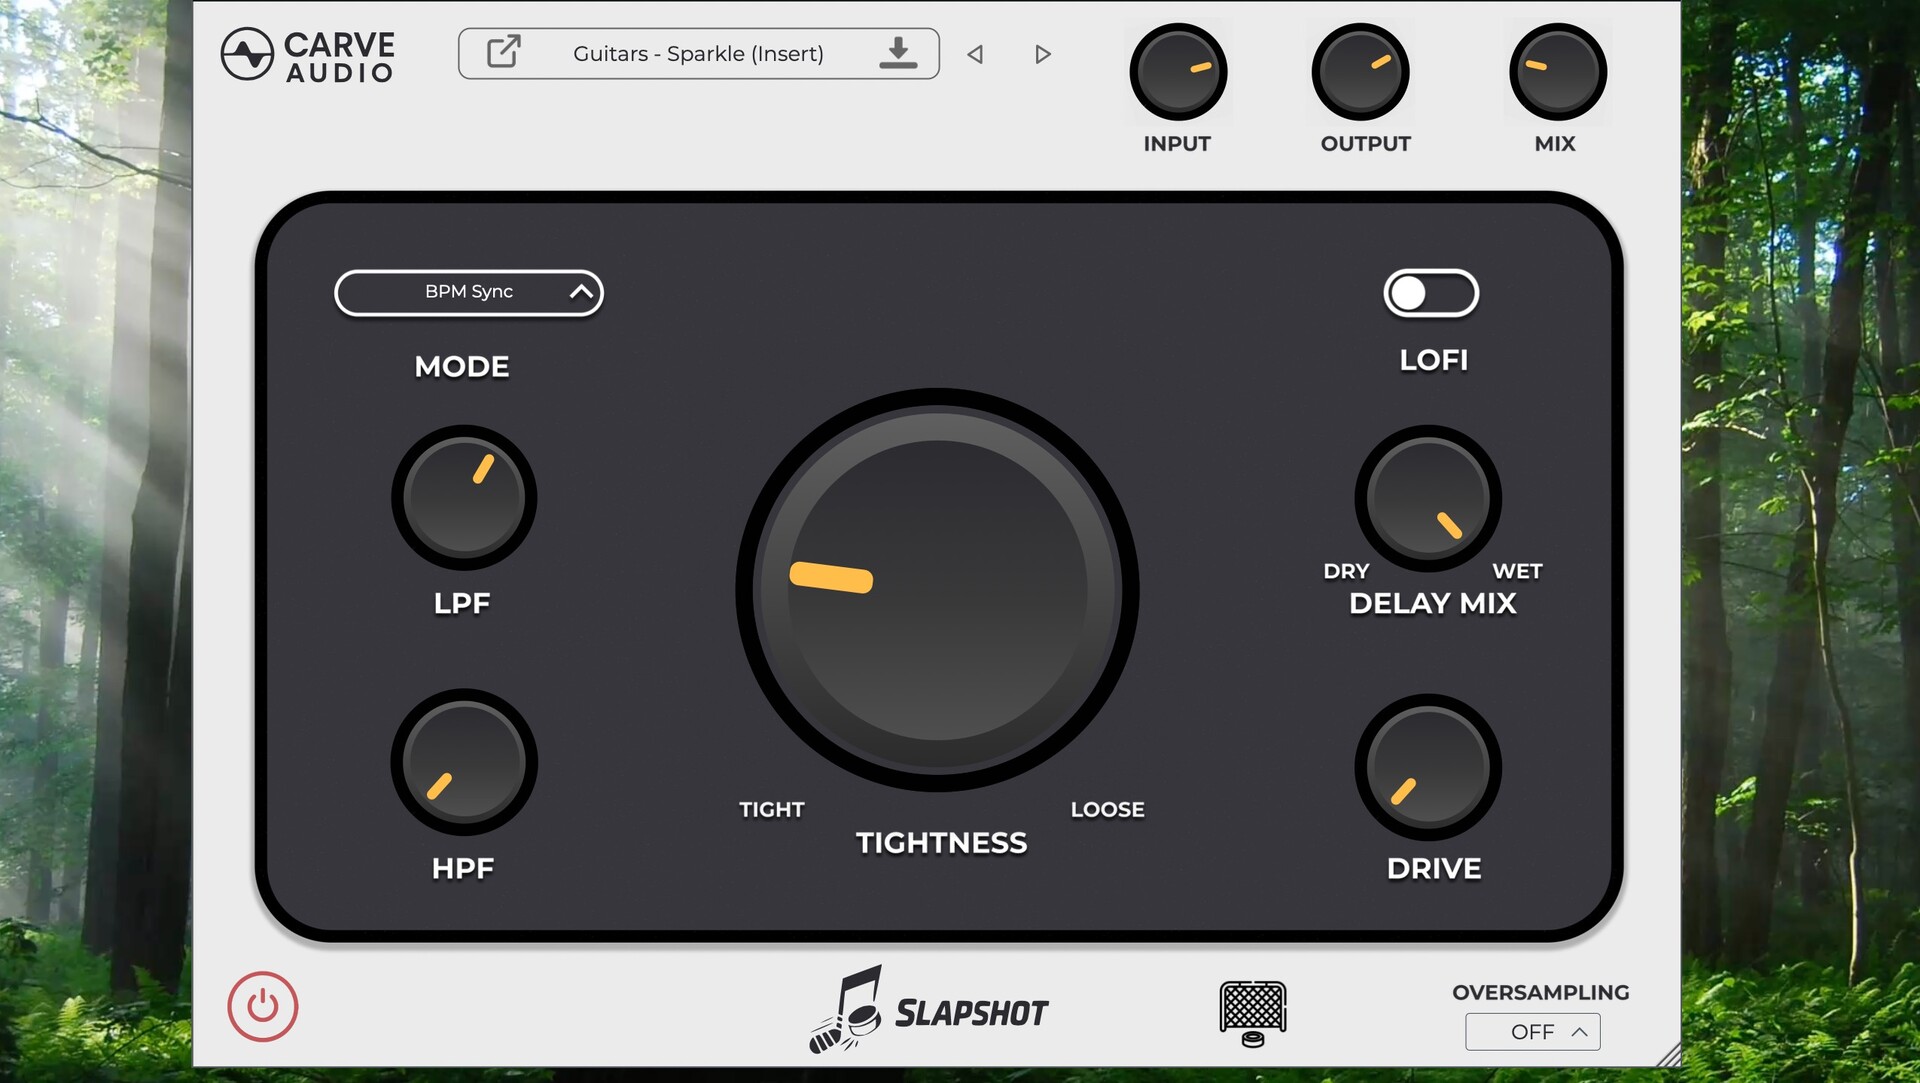The height and width of the screenshot is (1083, 1920).
Task: Open the BPM Sync mode dropdown
Action: point(469,293)
